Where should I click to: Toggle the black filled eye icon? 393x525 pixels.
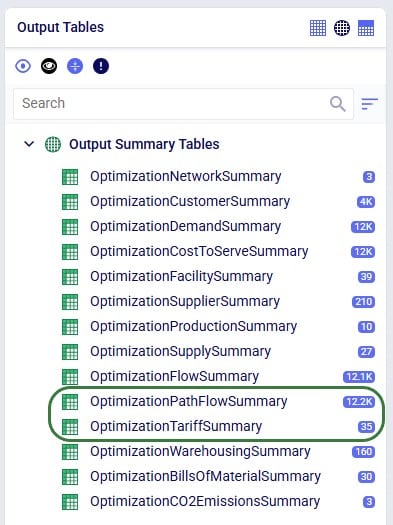49,66
